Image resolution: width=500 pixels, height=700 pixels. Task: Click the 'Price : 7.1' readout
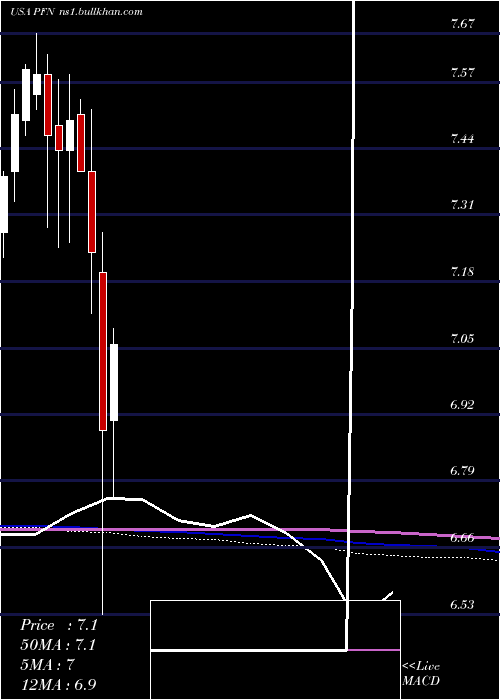[x=59, y=625]
